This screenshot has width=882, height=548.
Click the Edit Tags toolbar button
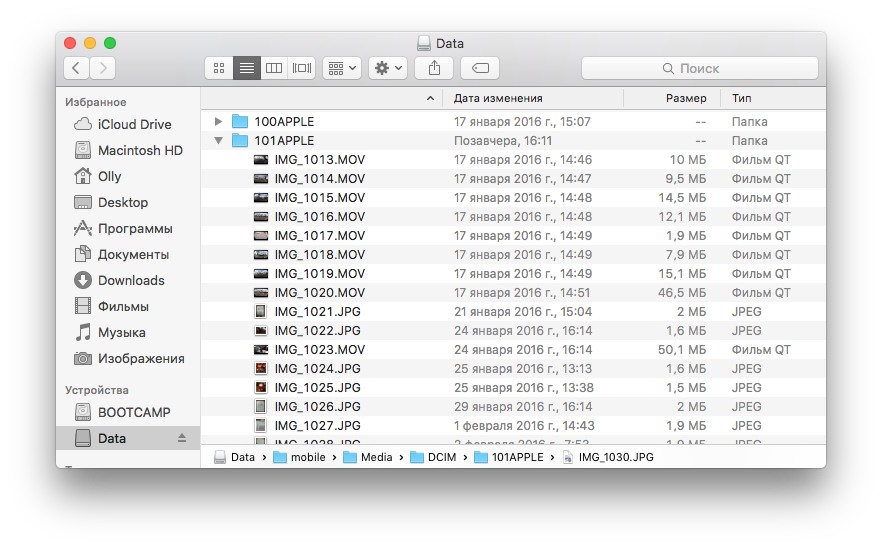click(x=480, y=68)
